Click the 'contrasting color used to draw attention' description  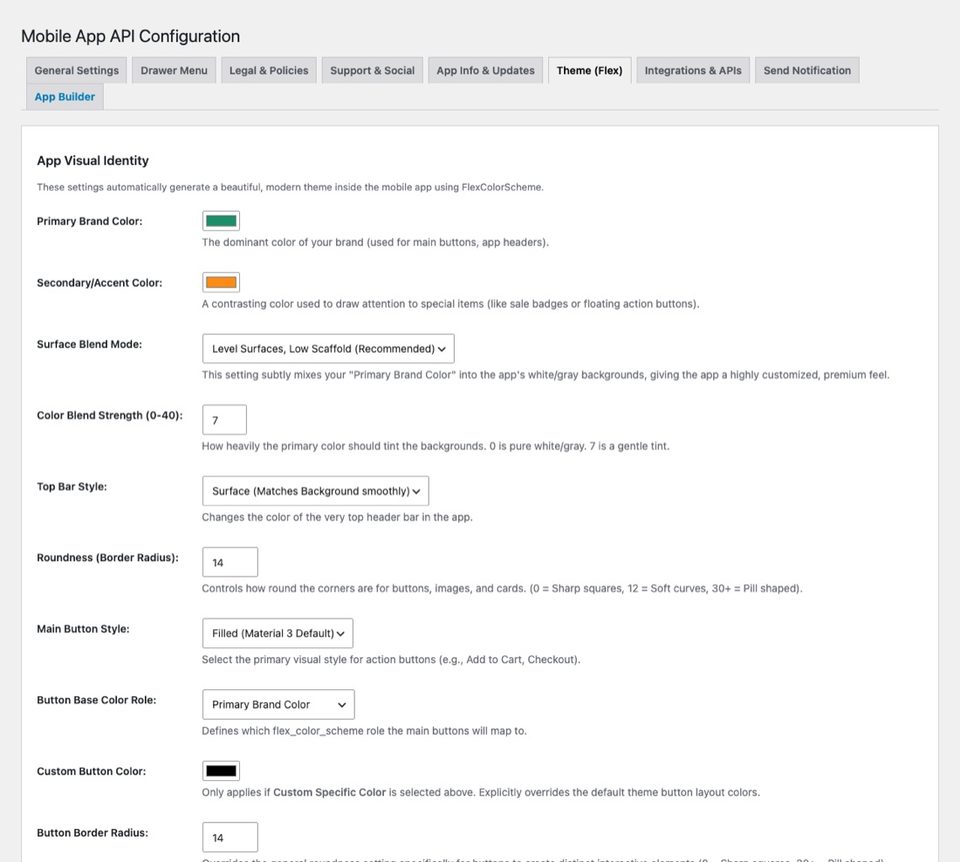451,304
